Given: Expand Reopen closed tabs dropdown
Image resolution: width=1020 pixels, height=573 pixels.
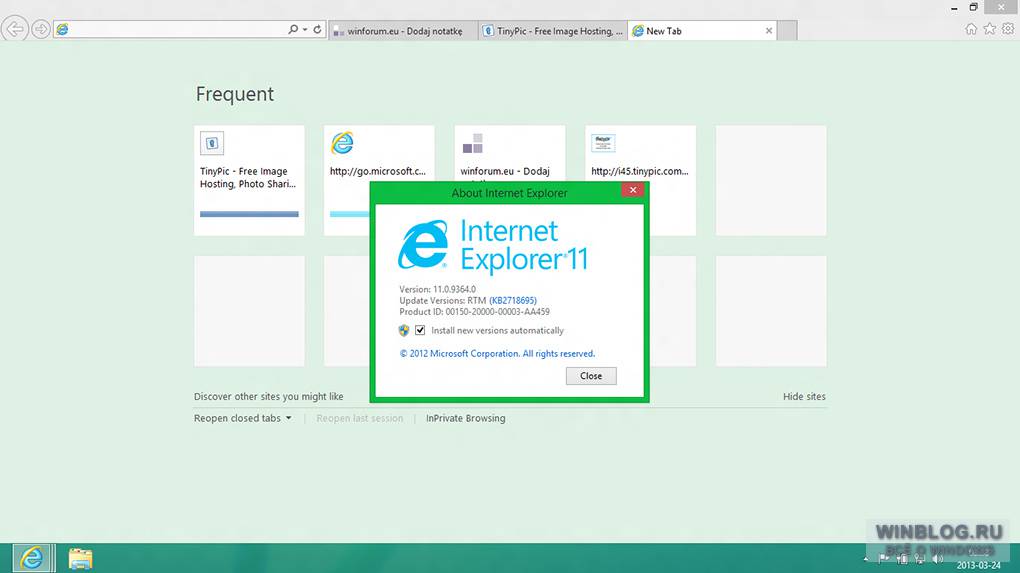Looking at the screenshot, I should coord(243,418).
